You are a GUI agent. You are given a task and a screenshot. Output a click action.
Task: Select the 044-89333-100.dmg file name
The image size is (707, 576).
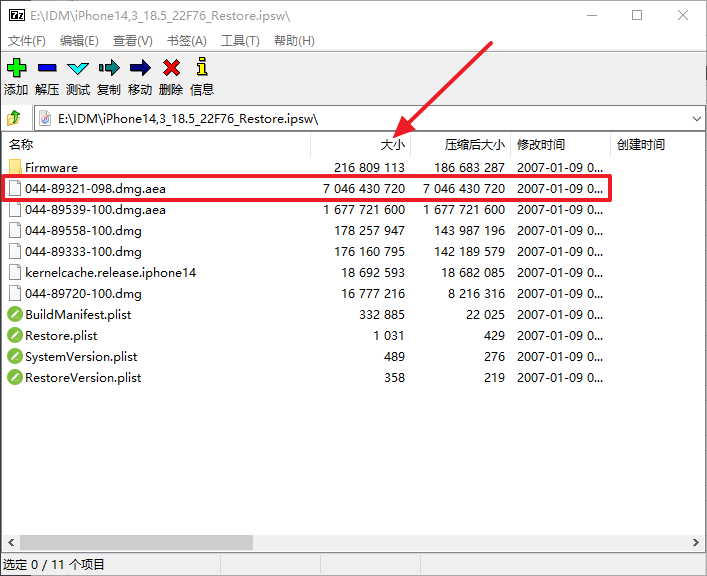[83, 251]
